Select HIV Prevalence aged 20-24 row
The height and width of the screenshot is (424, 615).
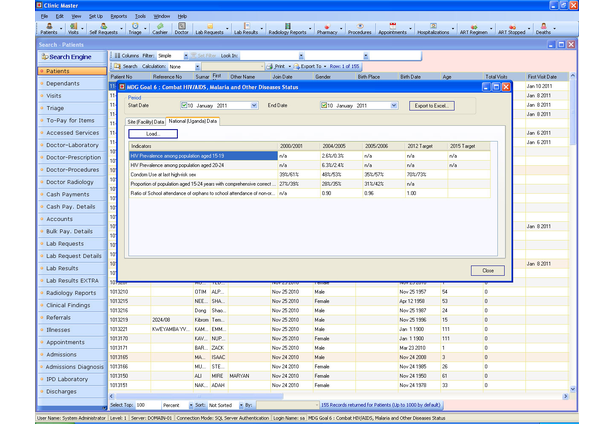pyautogui.click(x=309, y=165)
